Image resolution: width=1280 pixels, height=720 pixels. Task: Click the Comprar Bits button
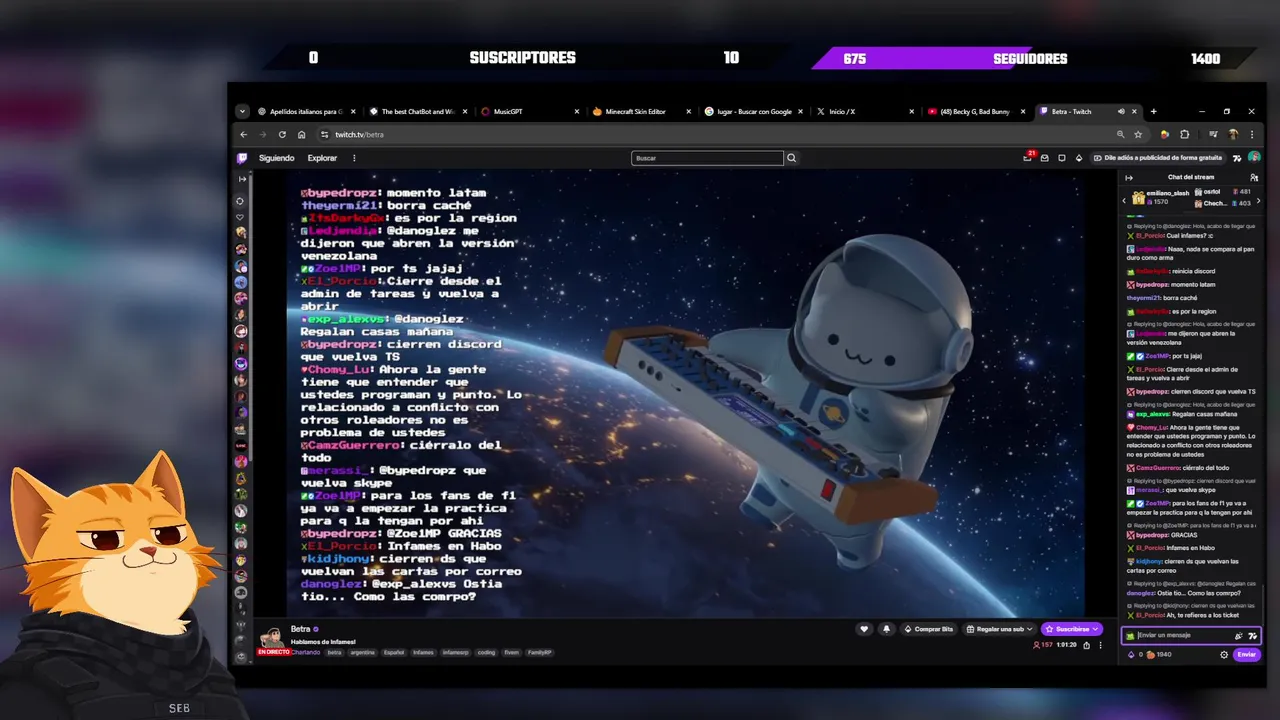pos(929,629)
